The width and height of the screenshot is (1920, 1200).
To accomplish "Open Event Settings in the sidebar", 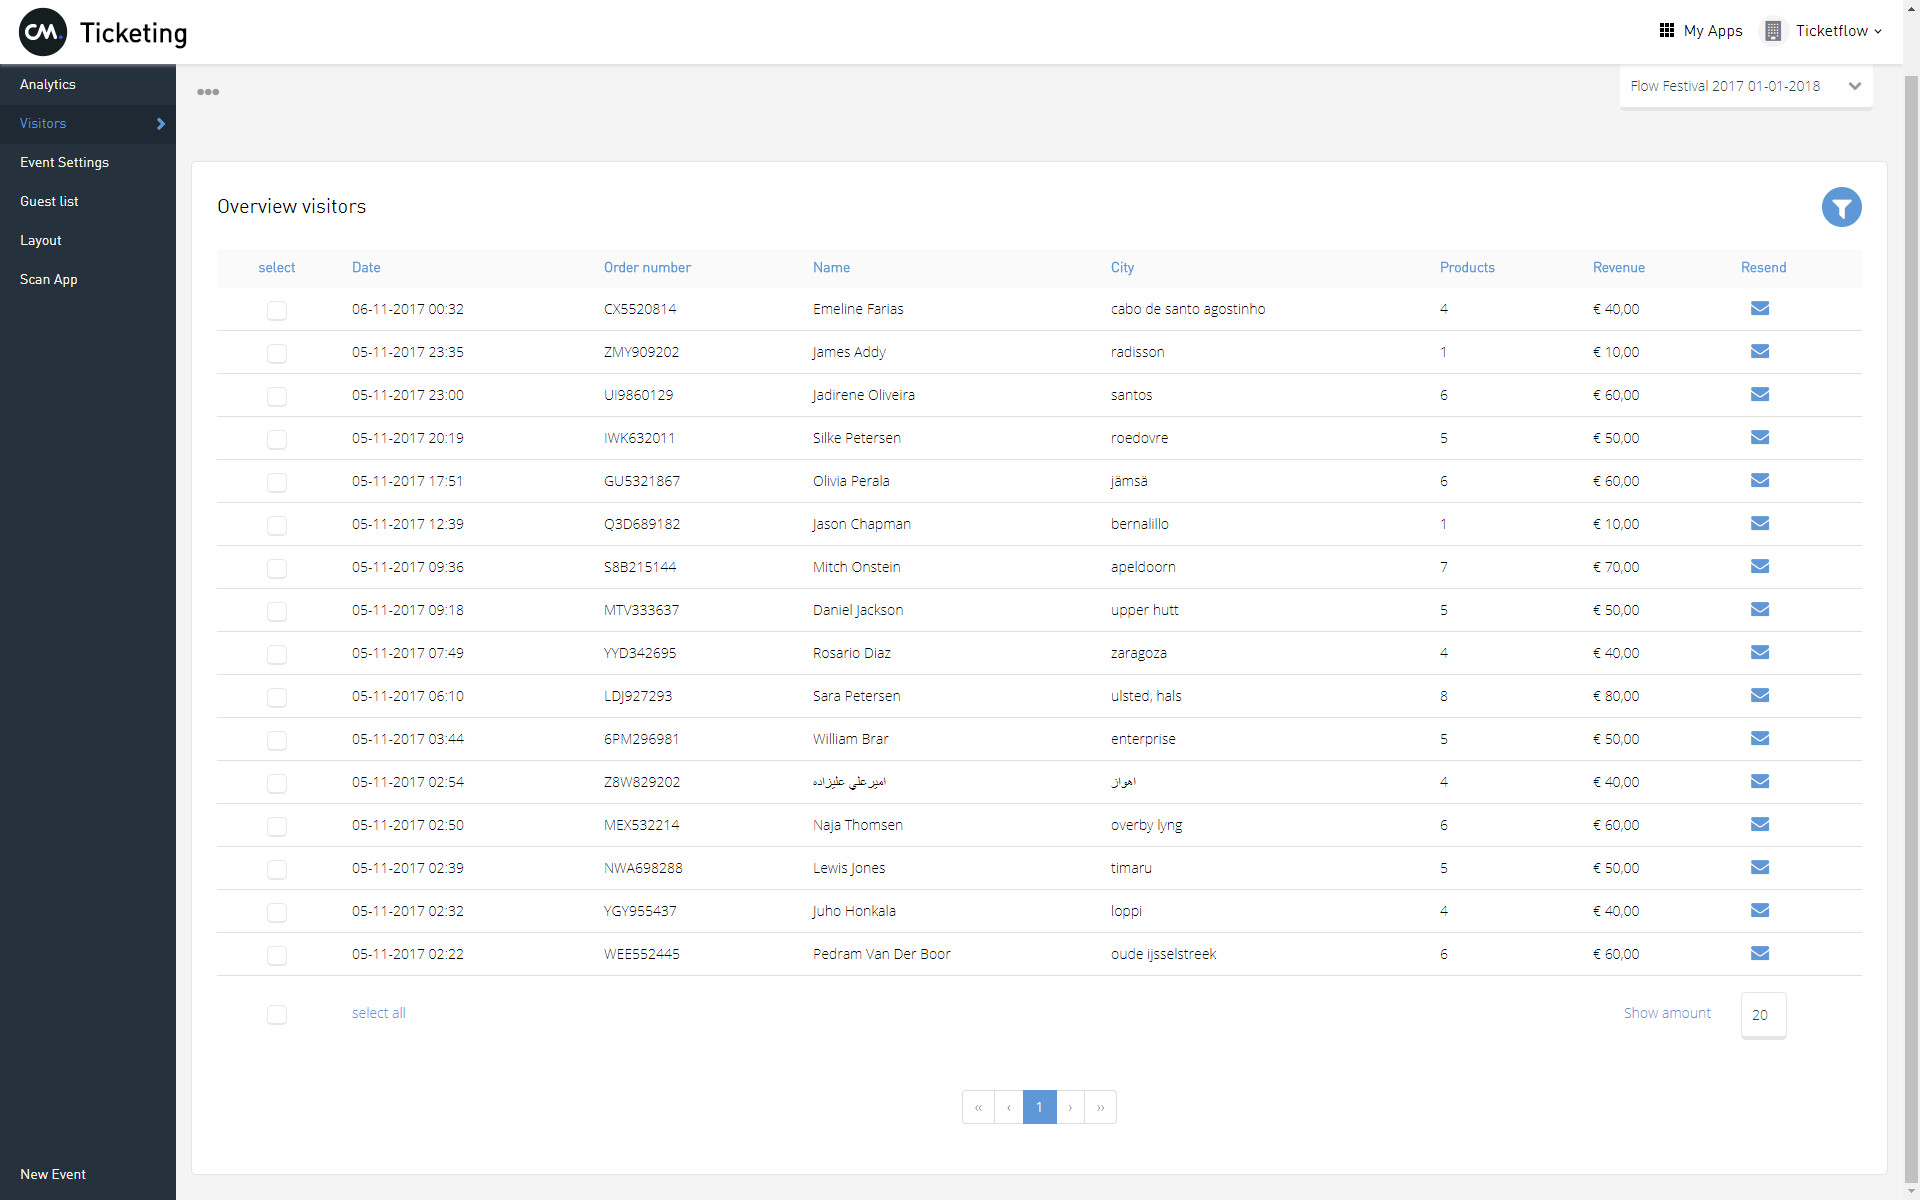I will 88,163.
